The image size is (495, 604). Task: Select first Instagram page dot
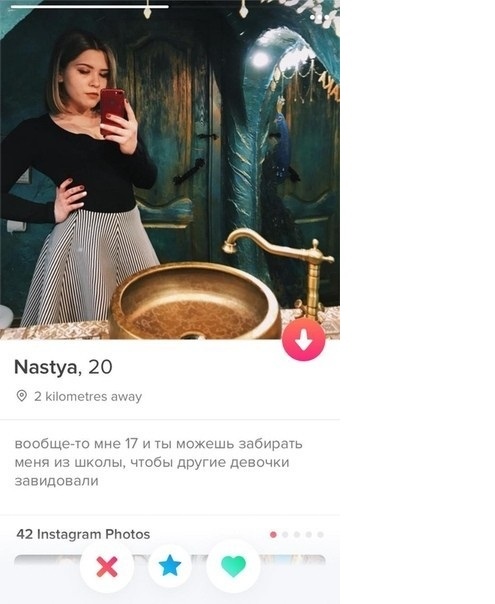[x=273, y=535]
